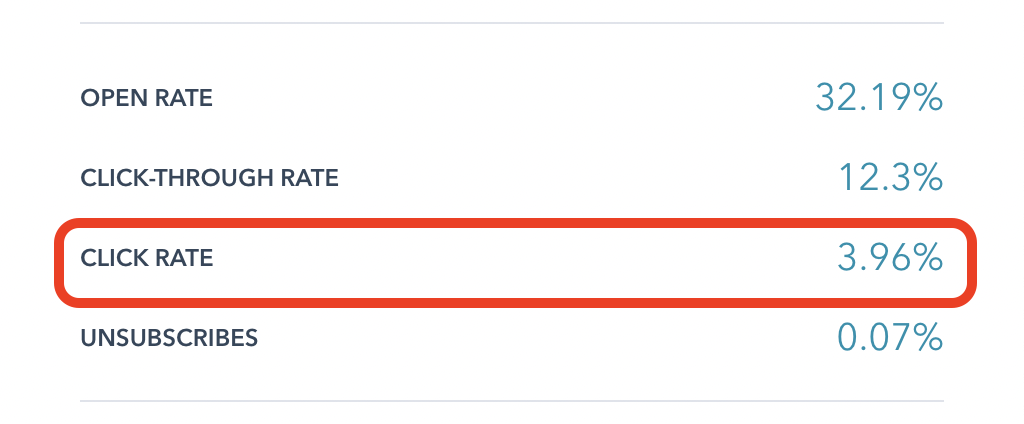Click the UNSUBSCRIBES label
This screenshot has height=424, width=1024.
click(169, 338)
